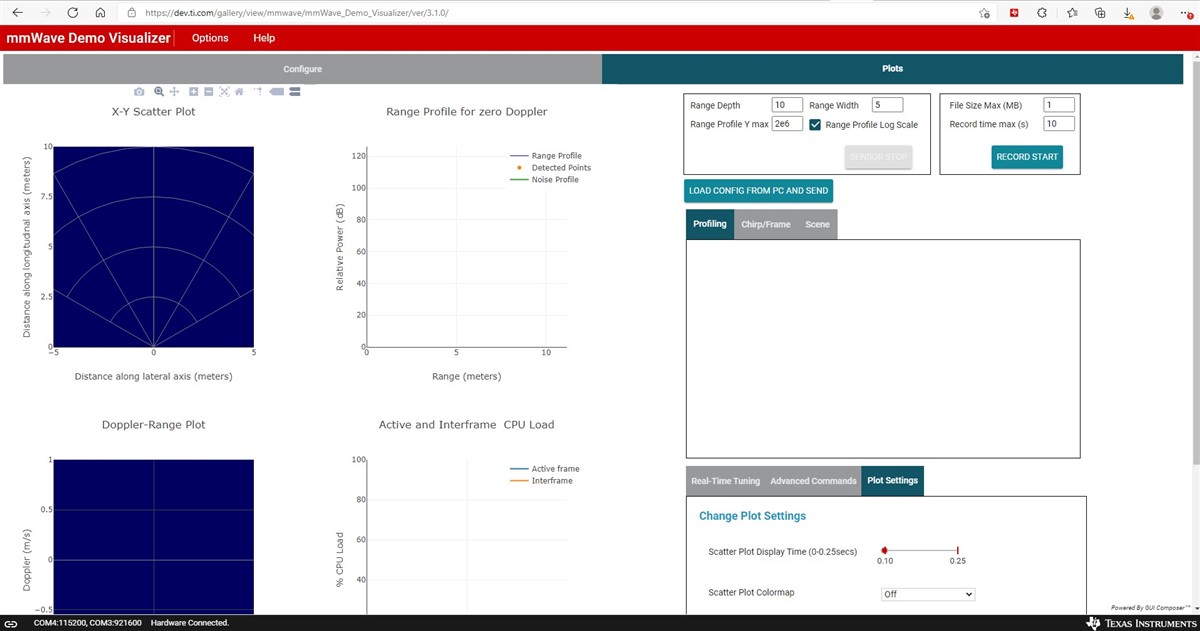1200x631 pixels.
Task: Open browser Downloads
Action: [x=1128, y=13]
